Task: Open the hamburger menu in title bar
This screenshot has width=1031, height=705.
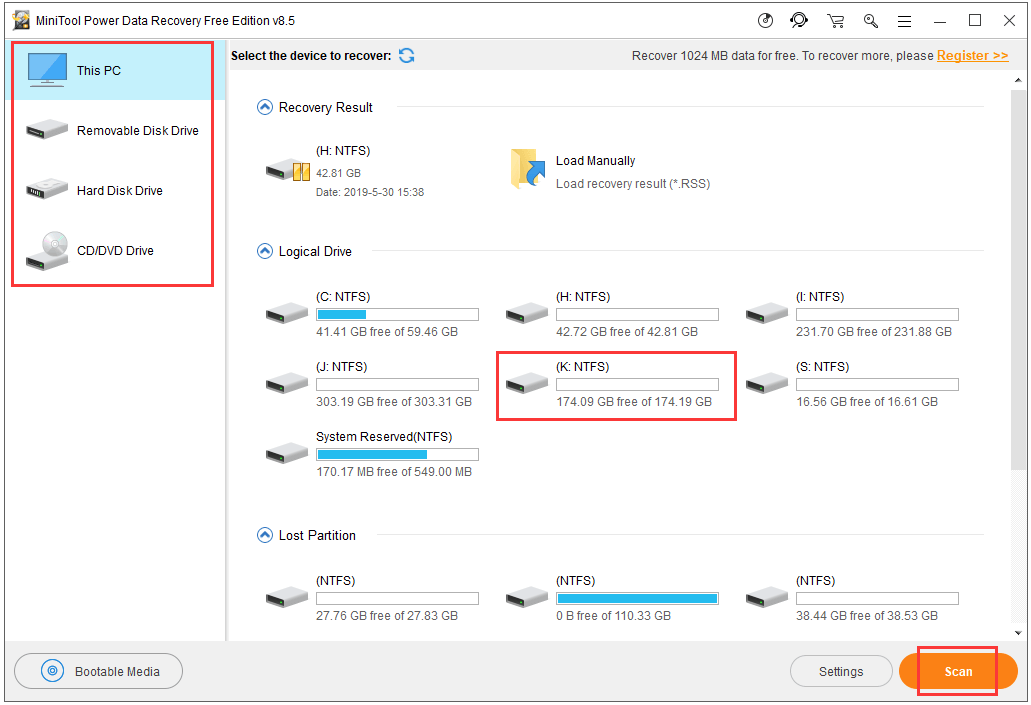Action: [906, 20]
